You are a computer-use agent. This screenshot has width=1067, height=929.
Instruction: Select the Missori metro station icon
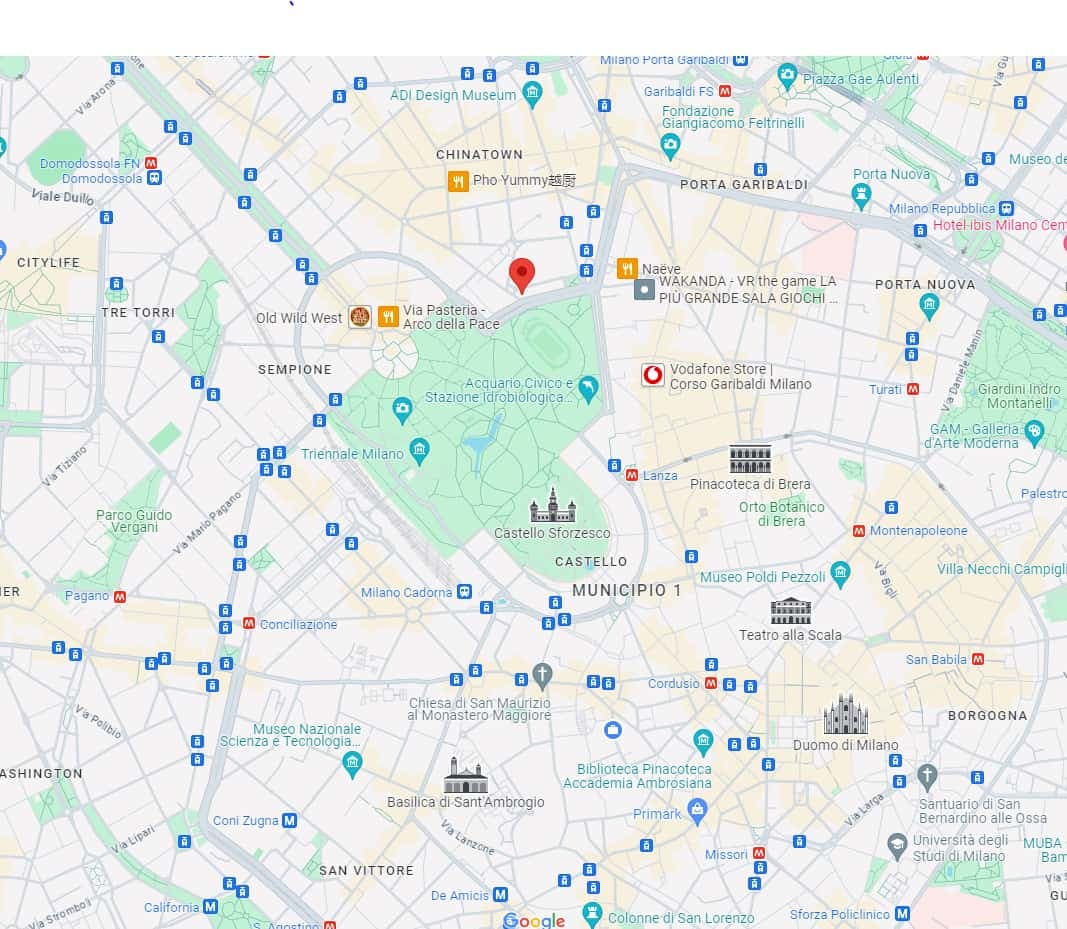tap(759, 853)
